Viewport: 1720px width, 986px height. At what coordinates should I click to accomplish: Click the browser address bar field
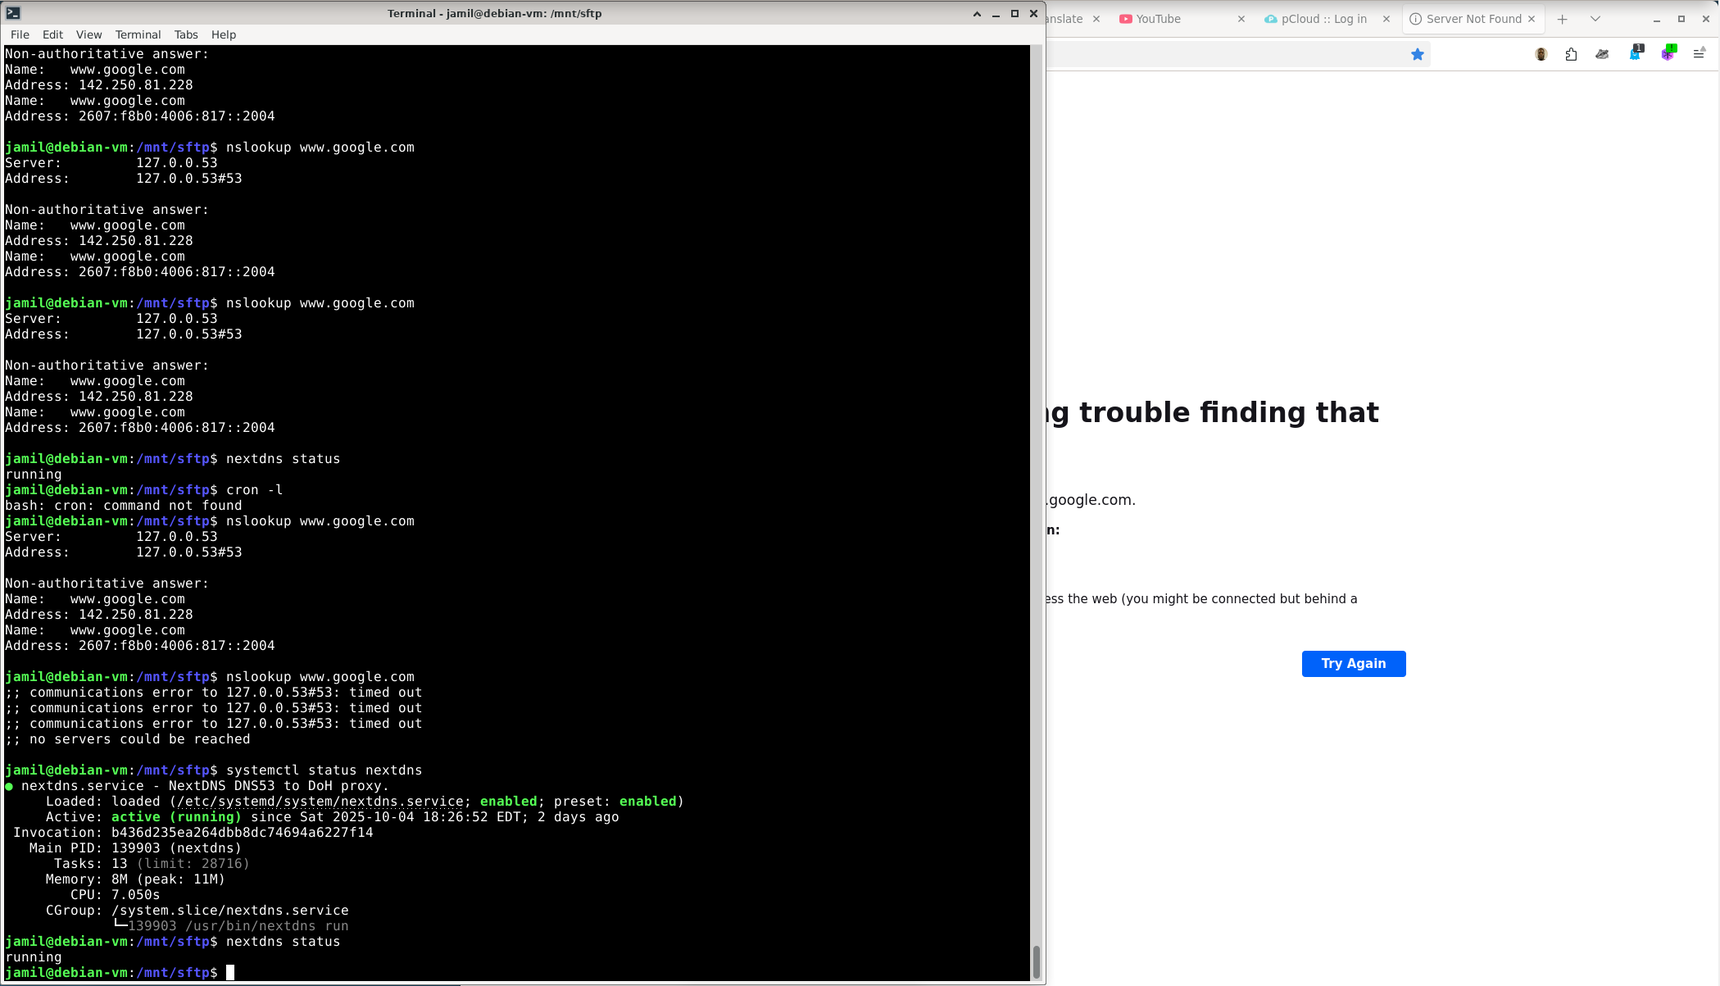coord(1240,54)
